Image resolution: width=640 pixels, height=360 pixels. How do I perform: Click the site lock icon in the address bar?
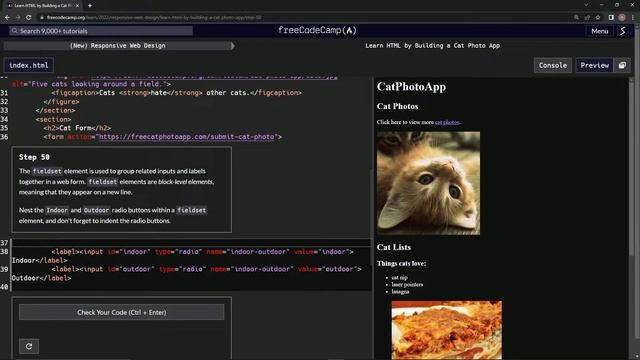tap(42, 18)
